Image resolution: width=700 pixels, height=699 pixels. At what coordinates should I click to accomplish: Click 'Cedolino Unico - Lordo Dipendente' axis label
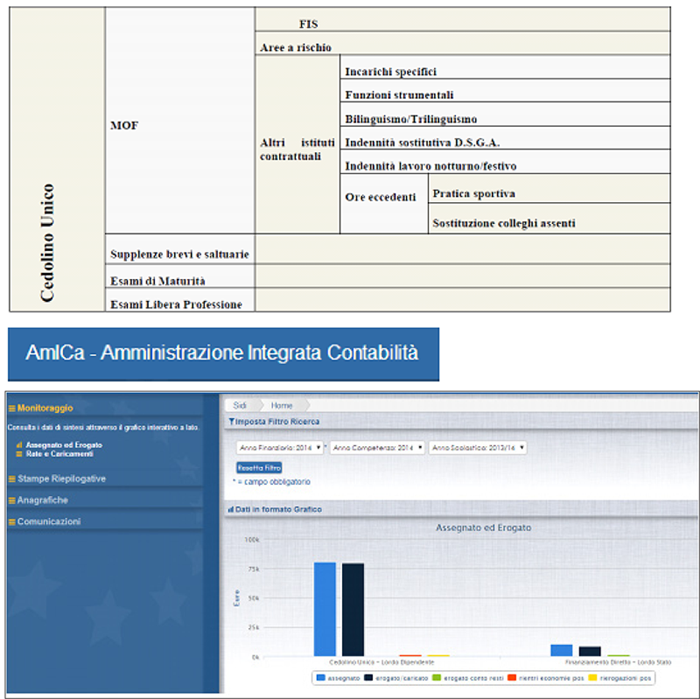coord(381,662)
